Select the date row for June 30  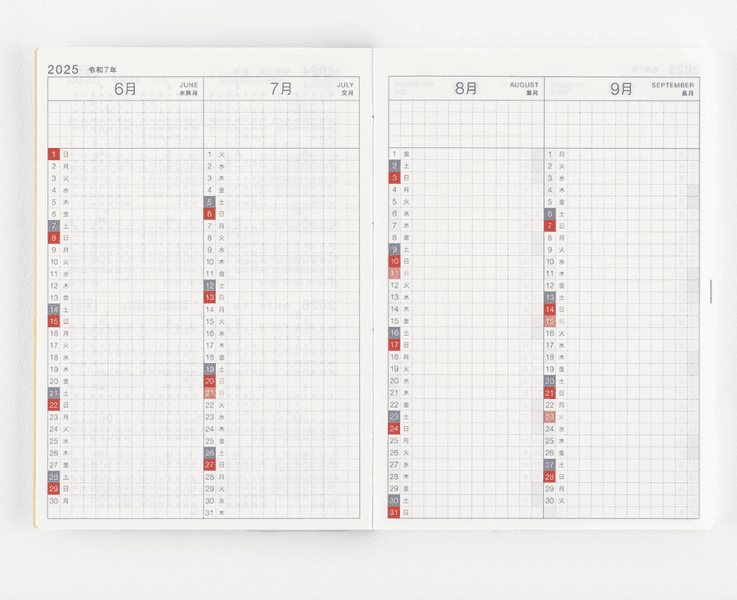[125, 500]
